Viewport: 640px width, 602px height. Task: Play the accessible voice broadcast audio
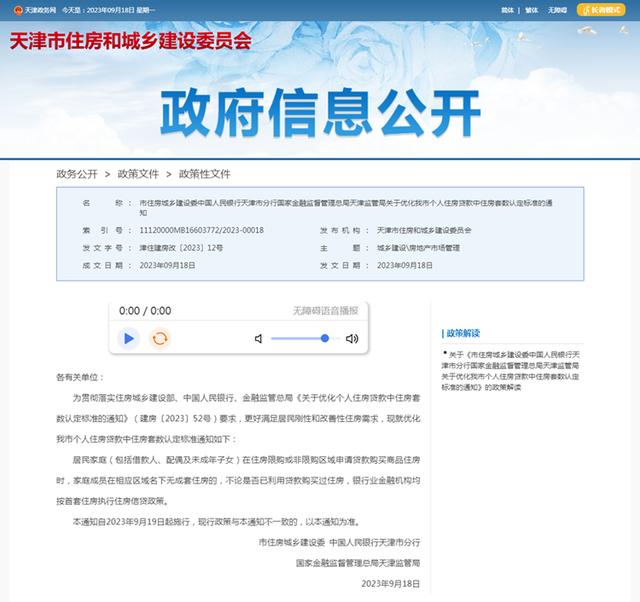129,339
